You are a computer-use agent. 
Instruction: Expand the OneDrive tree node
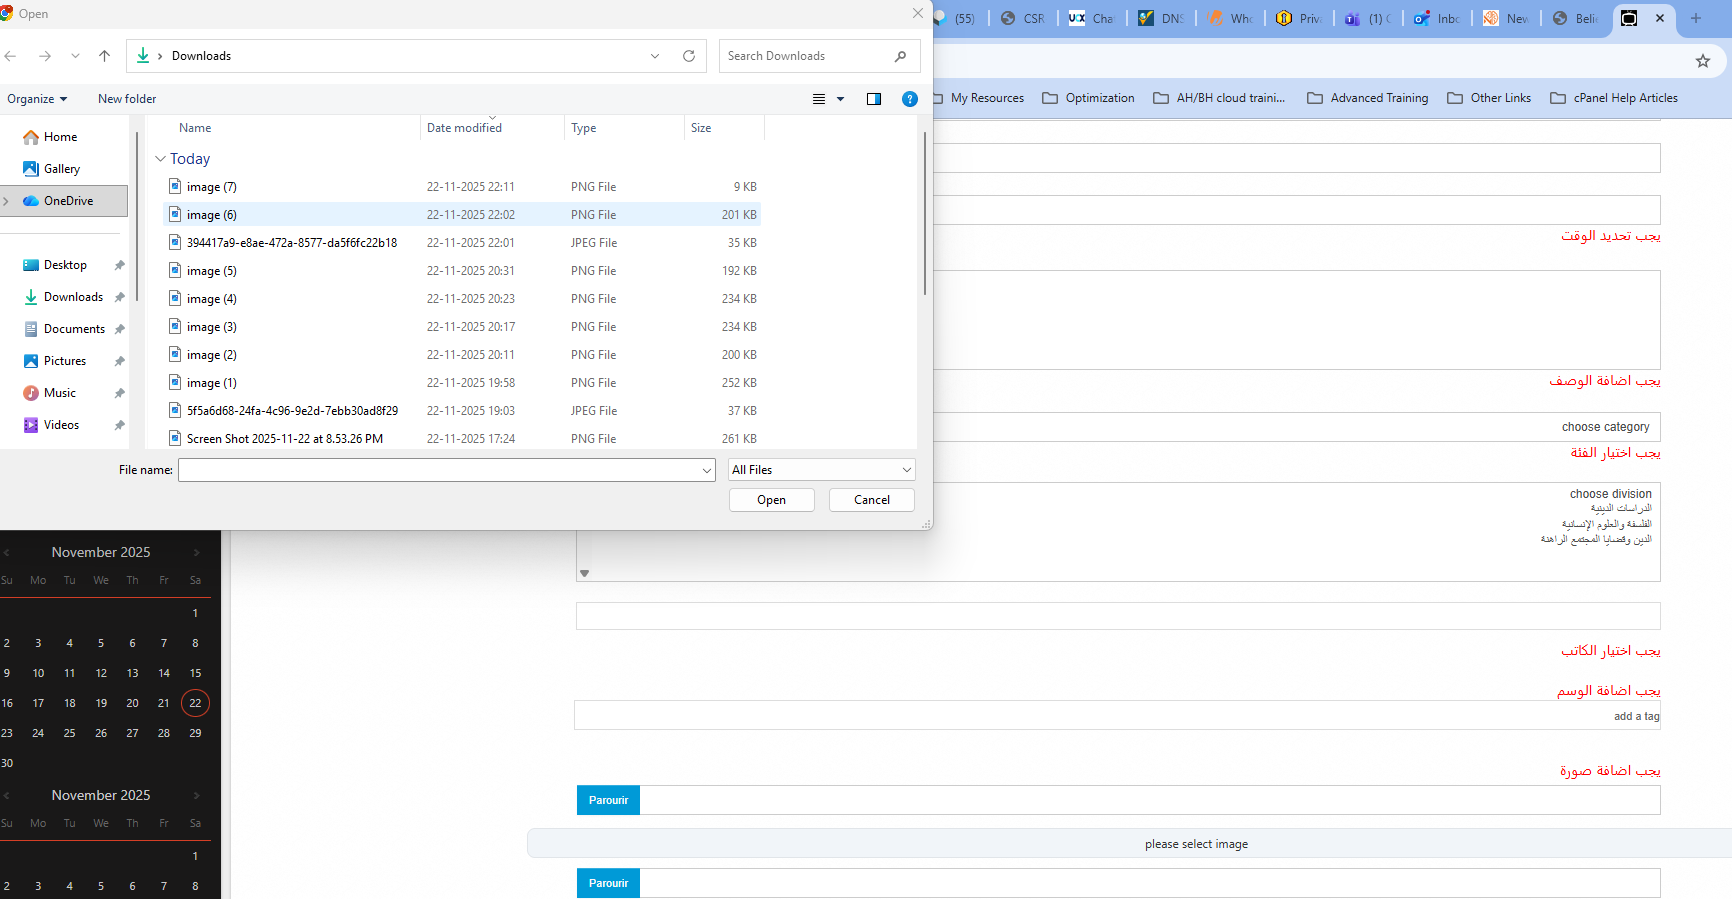[x=7, y=201]
